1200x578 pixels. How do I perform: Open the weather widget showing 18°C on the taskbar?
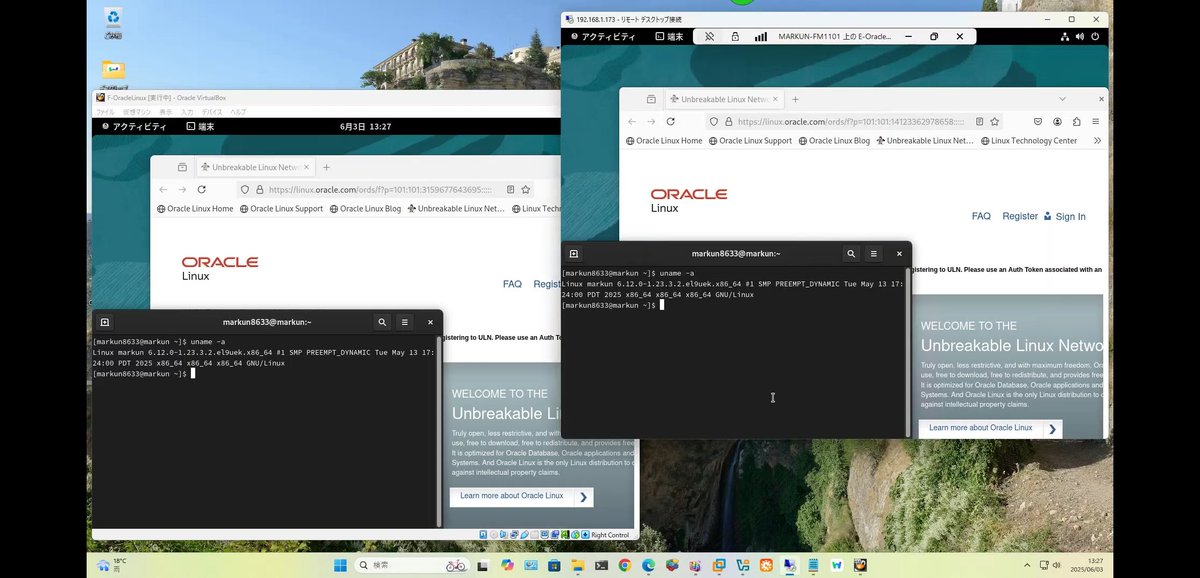[113, 565]
